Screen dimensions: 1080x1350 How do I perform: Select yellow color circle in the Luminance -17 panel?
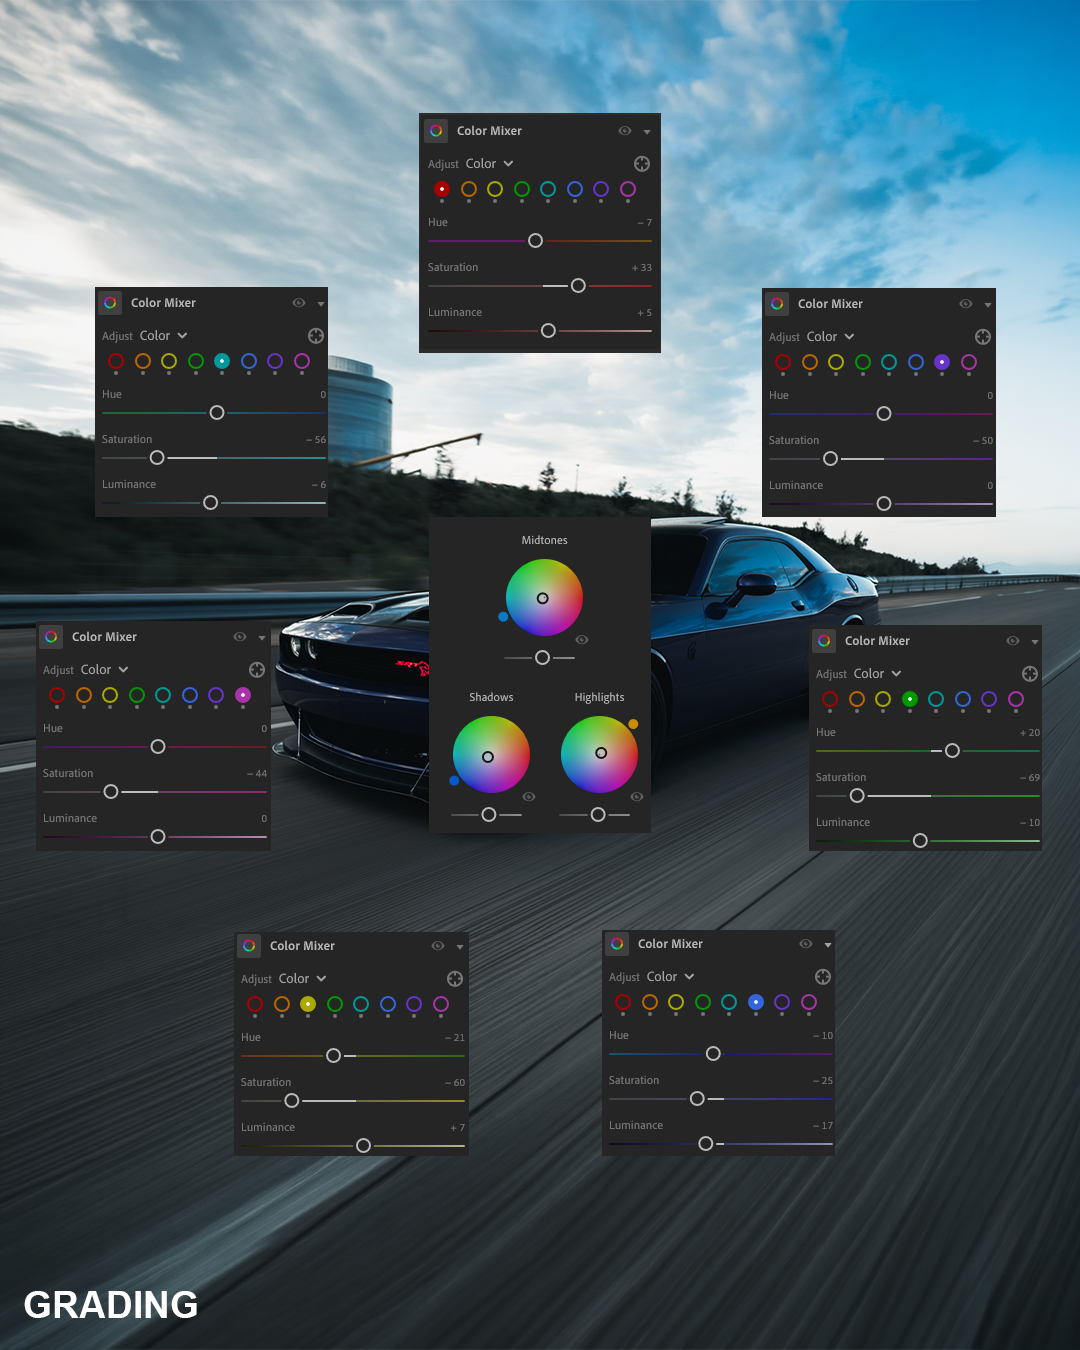[x=676, y=1003]
